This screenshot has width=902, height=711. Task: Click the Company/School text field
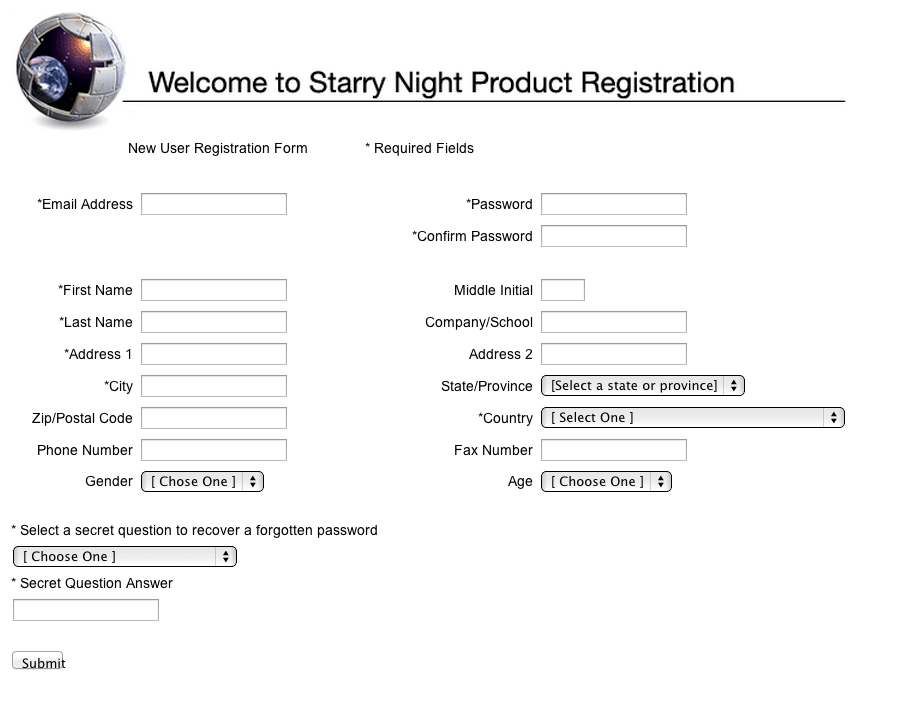614,322
